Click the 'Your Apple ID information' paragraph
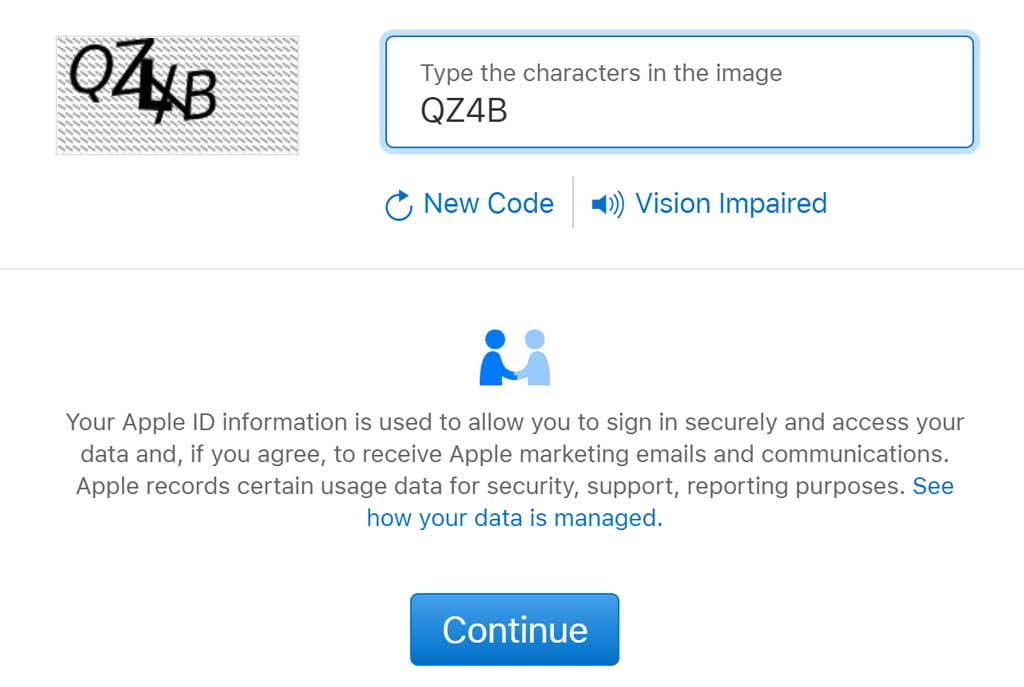Viewport: 1024px width, 687px height. pos(515,470)
